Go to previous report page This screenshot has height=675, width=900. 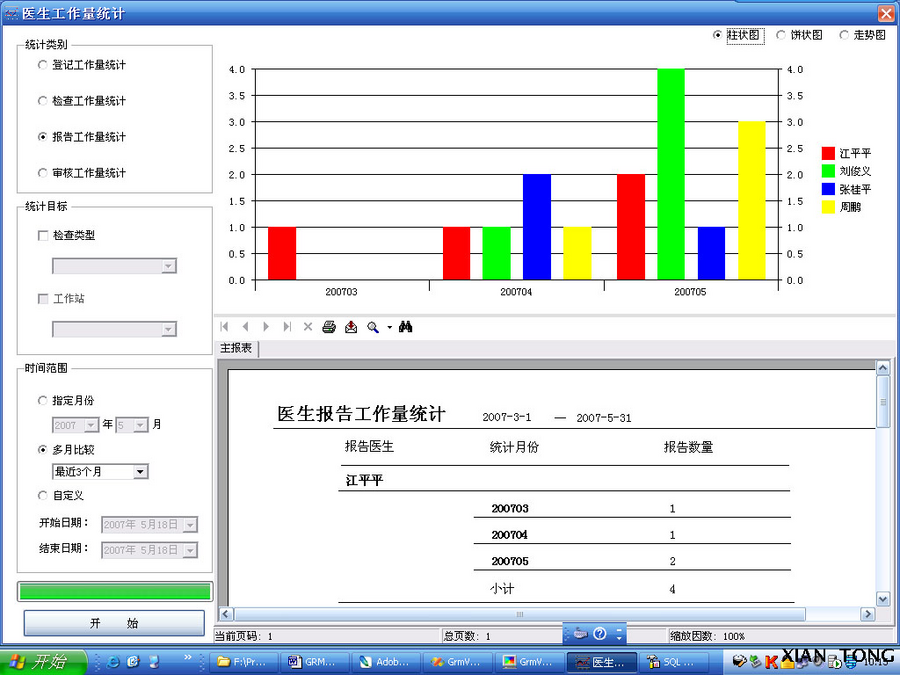[246, 327]
